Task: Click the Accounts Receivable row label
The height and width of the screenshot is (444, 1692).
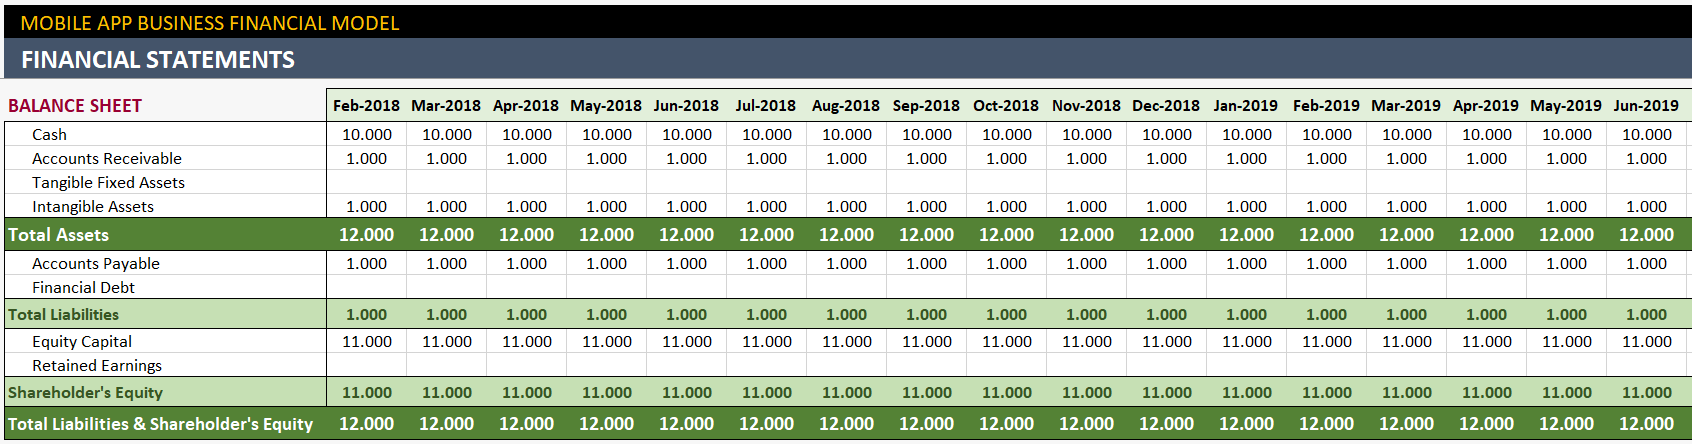Action: click(x=107, y=158)
